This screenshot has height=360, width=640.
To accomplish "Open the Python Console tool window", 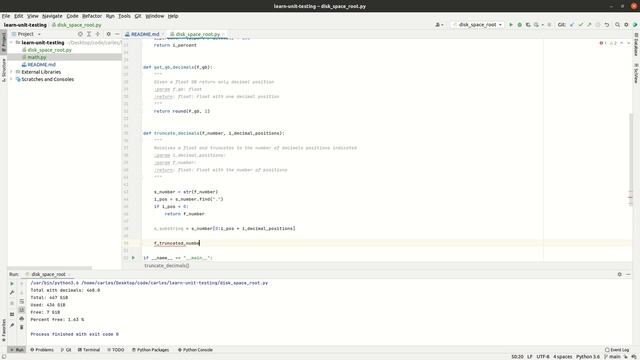I will pyautogui.click(x=195, y=350).
